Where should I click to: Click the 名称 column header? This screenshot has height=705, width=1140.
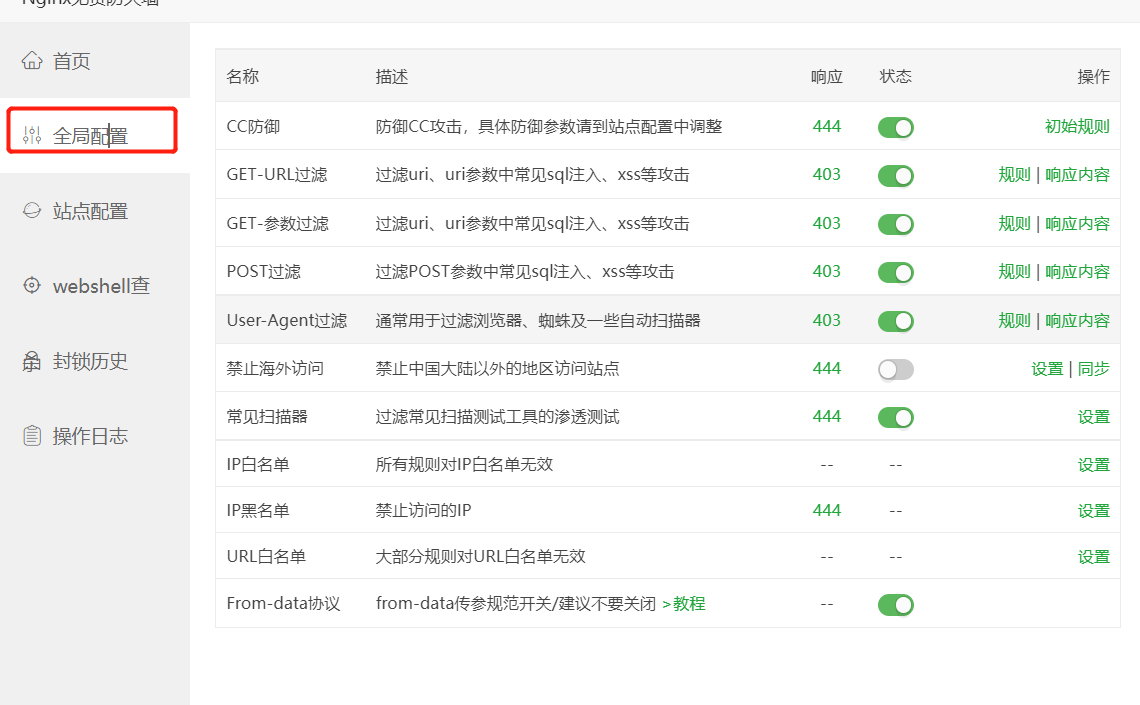[x=242, y=76]
